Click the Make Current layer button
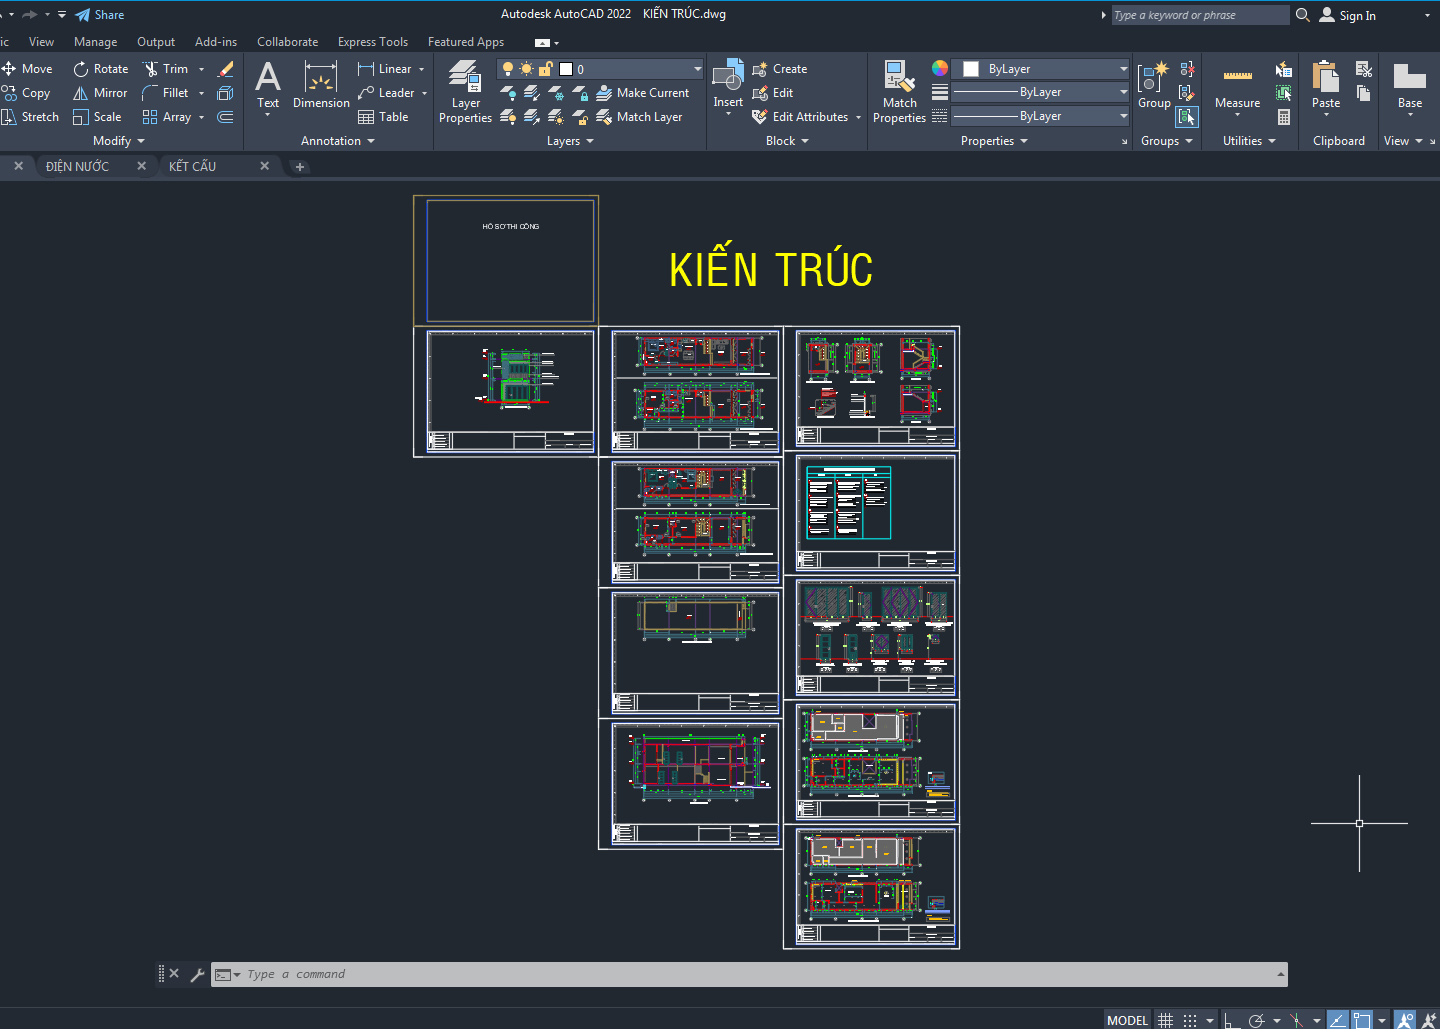Image resolution: width=1440 pixels, height=1029 pixels. [x=643, y=93]
